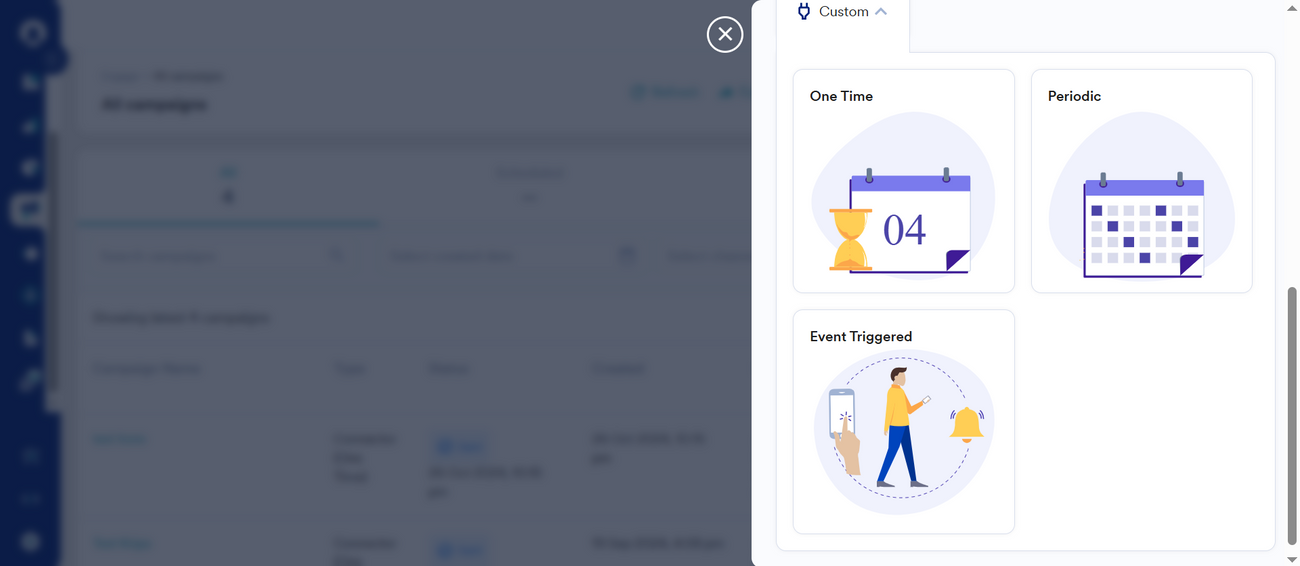Click the logo at top of sidebar
This screenshot has height=566, width=1300.
tap(32, 32)
